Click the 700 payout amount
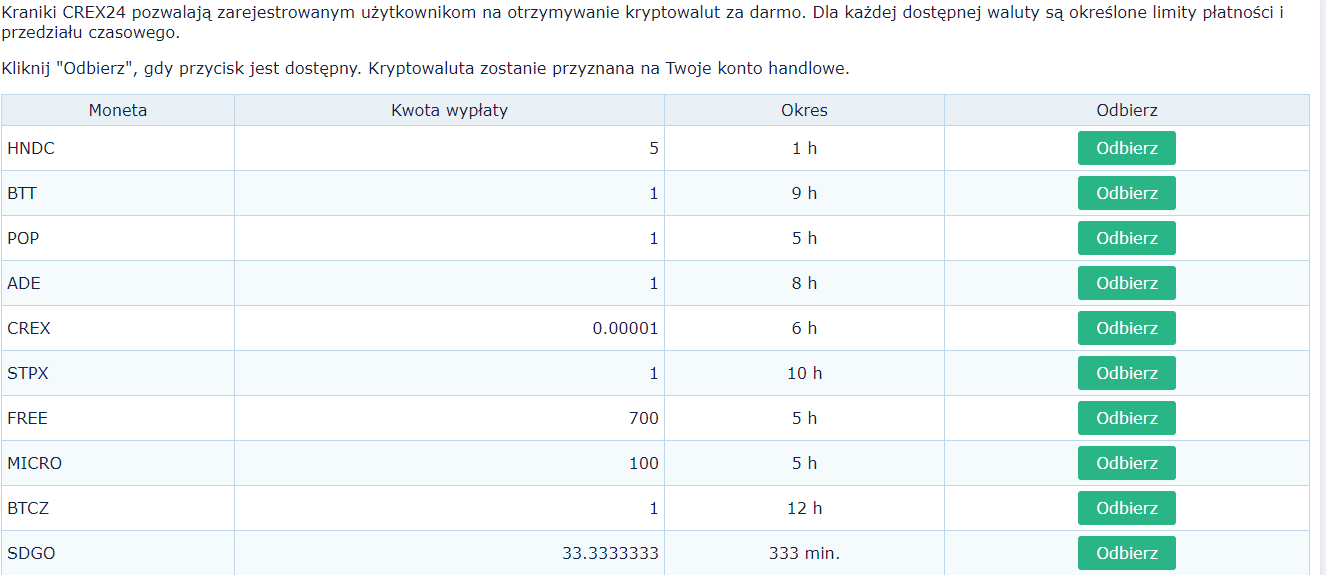The width and height of the screenshot is (1326, 575). click(644, 418)
